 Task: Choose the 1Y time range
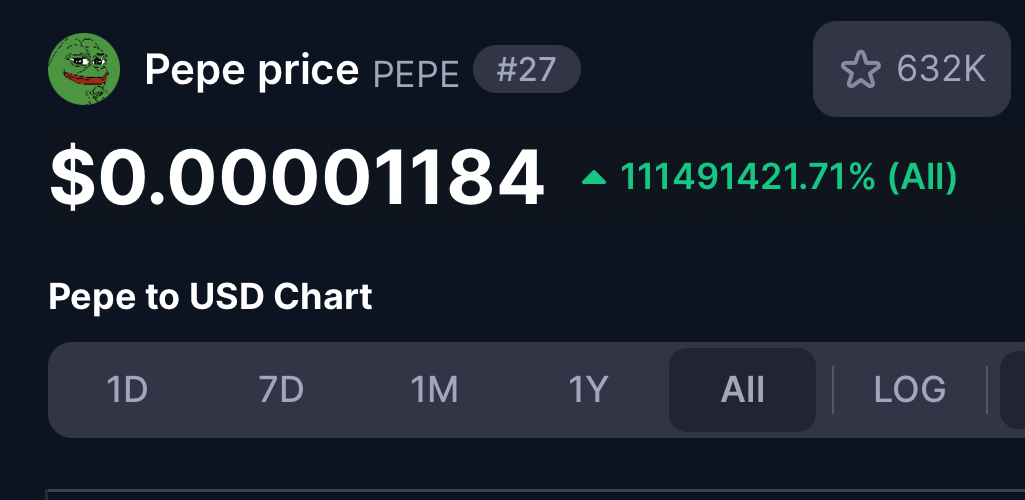pyautogui.click(x=588, y=390)
